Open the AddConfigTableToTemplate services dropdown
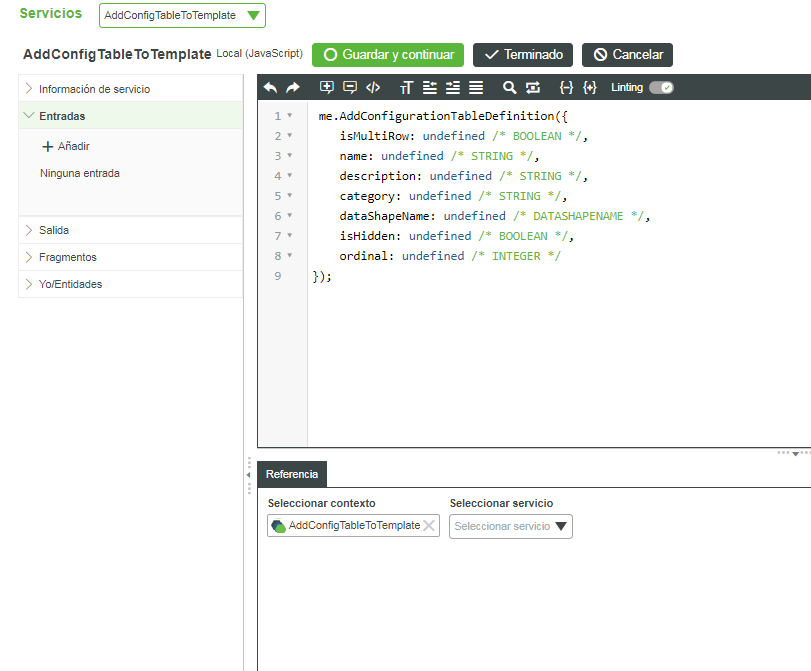 (183, 15)
